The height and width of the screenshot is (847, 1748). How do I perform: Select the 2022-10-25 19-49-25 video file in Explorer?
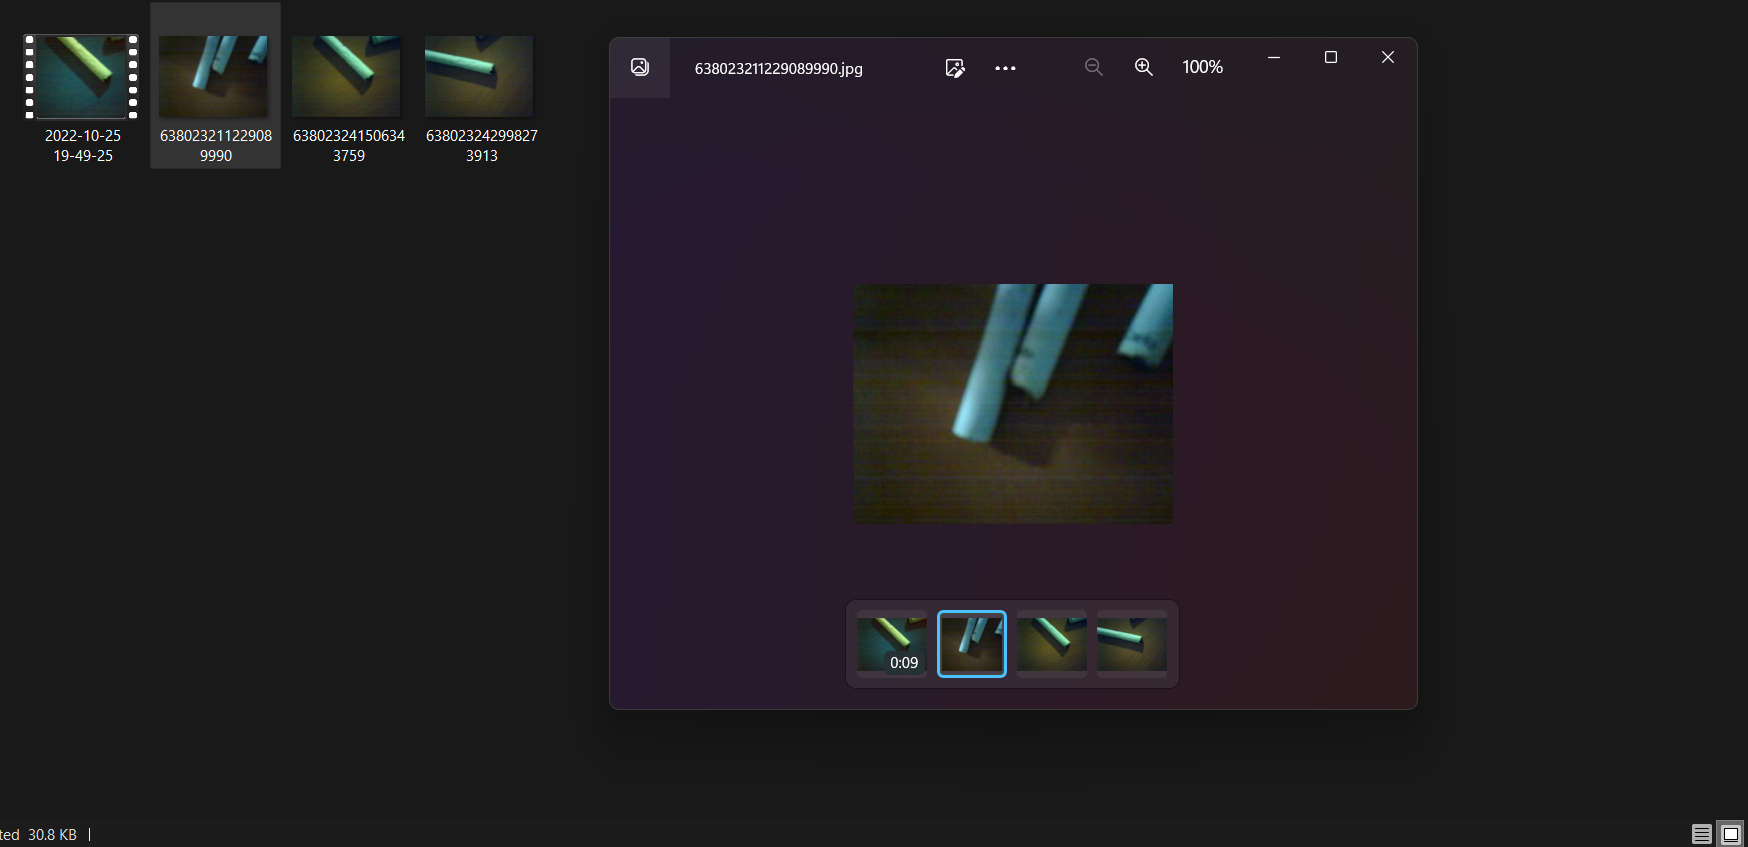[x=83, y=86]
